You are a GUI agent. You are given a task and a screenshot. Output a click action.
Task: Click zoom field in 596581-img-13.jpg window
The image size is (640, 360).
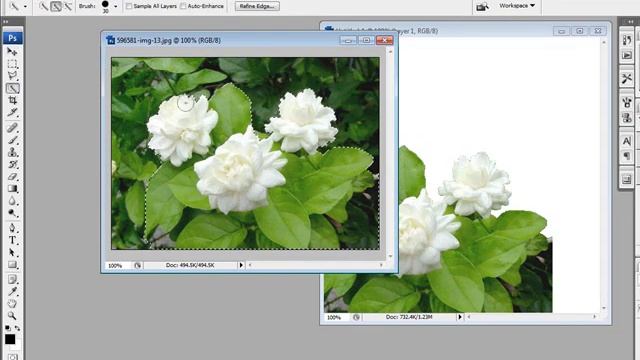point(117,265)
